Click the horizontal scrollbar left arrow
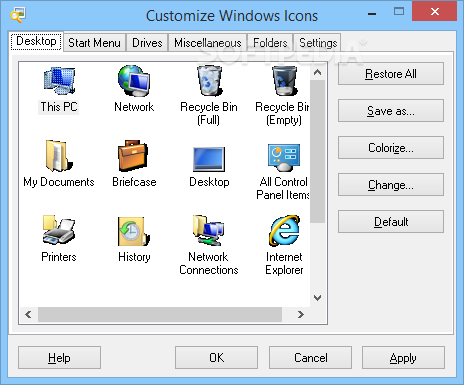The height and width of the screenshot is (385, 464). pyautogui.click(x=28, y=314)
